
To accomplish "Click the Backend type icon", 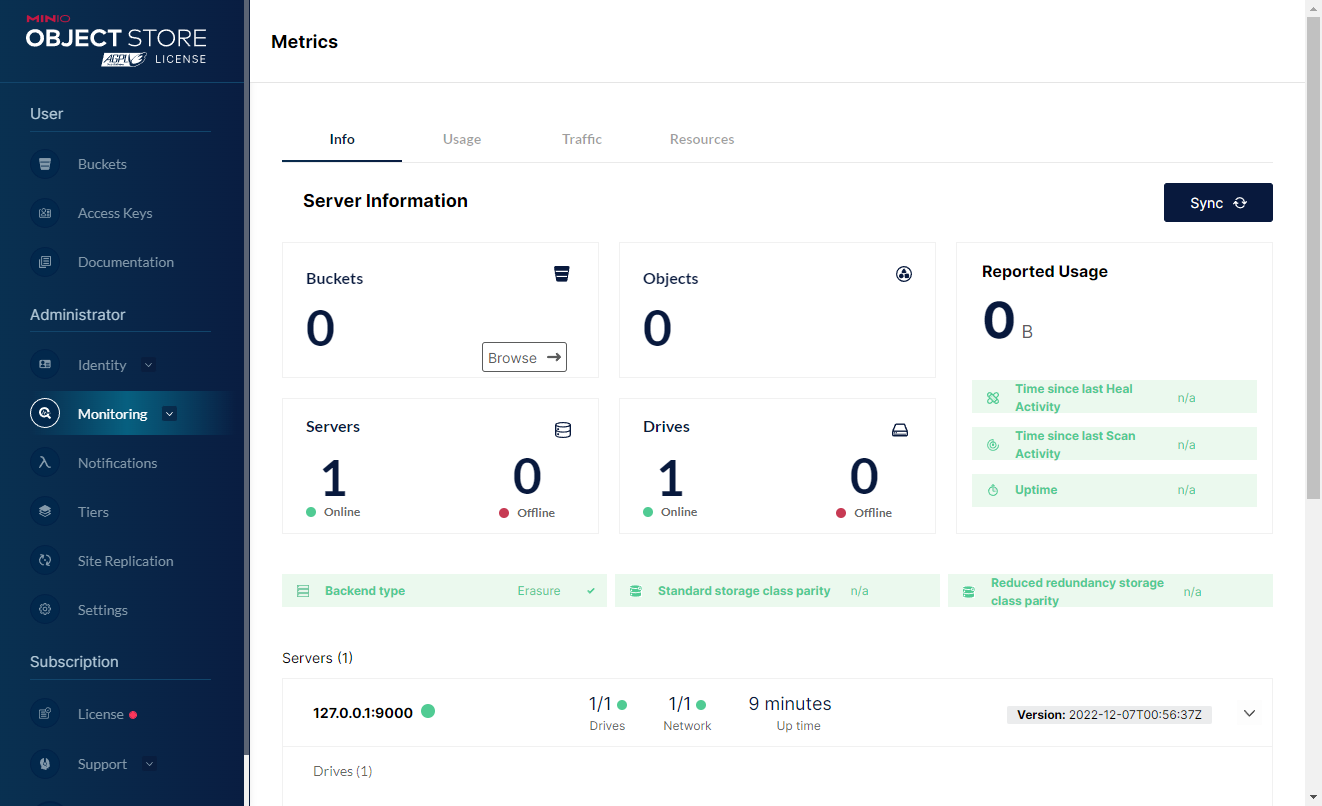I will [x=303, y=591].
